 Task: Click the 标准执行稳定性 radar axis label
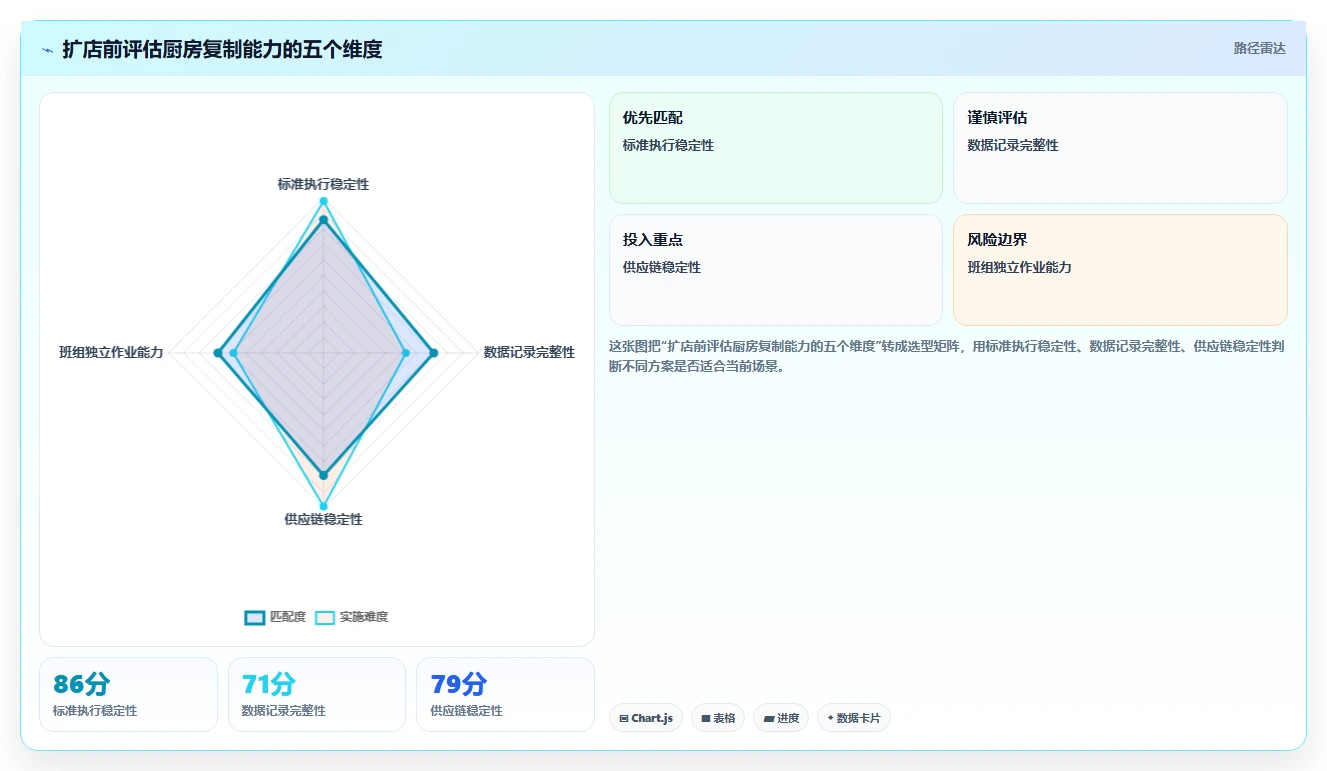point(323,184)
